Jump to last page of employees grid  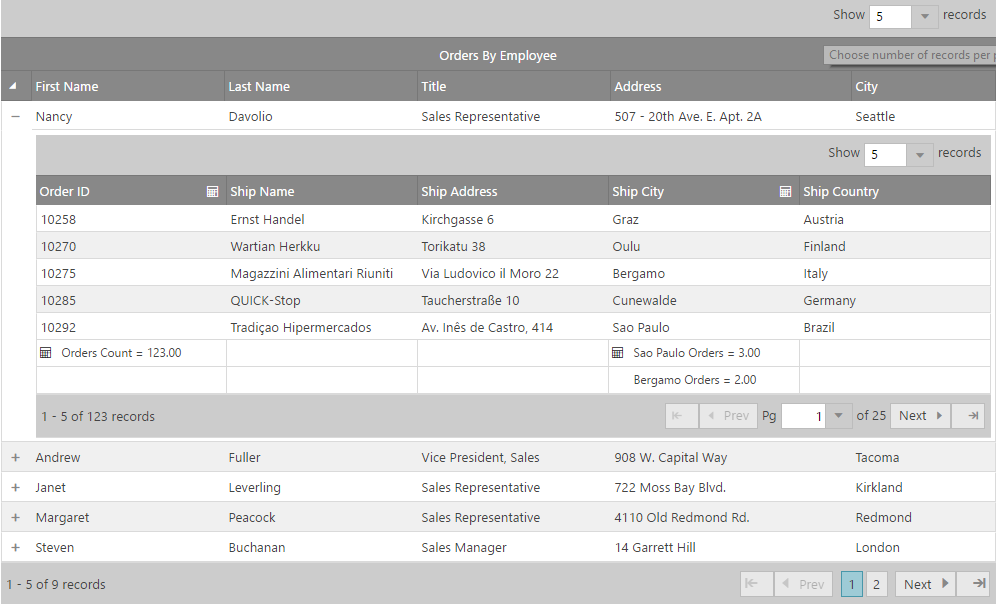point(973,585)
